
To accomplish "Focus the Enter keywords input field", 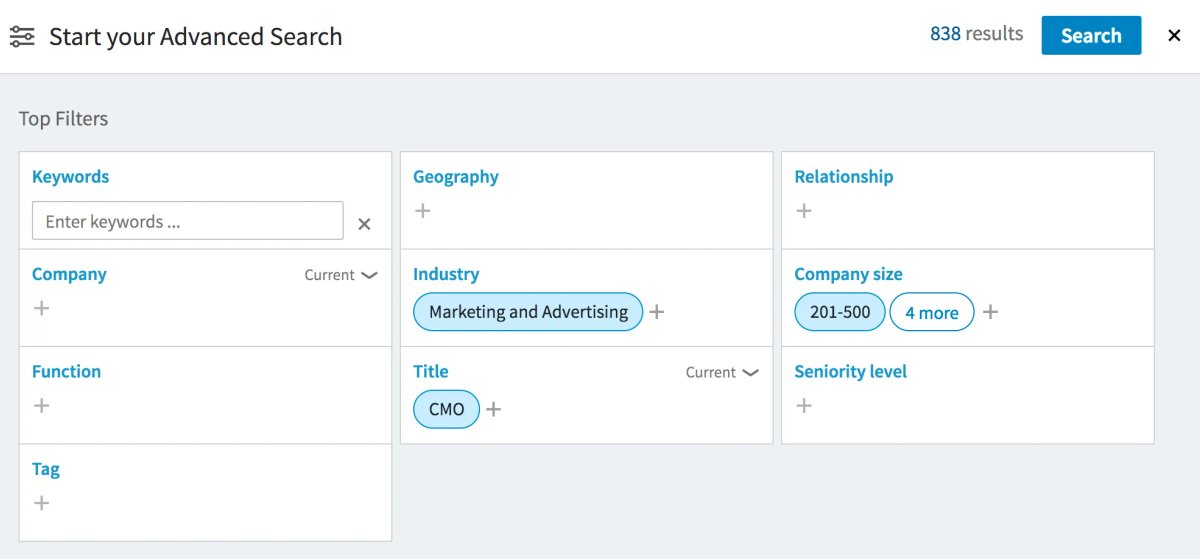I will [x=187, y=221].
